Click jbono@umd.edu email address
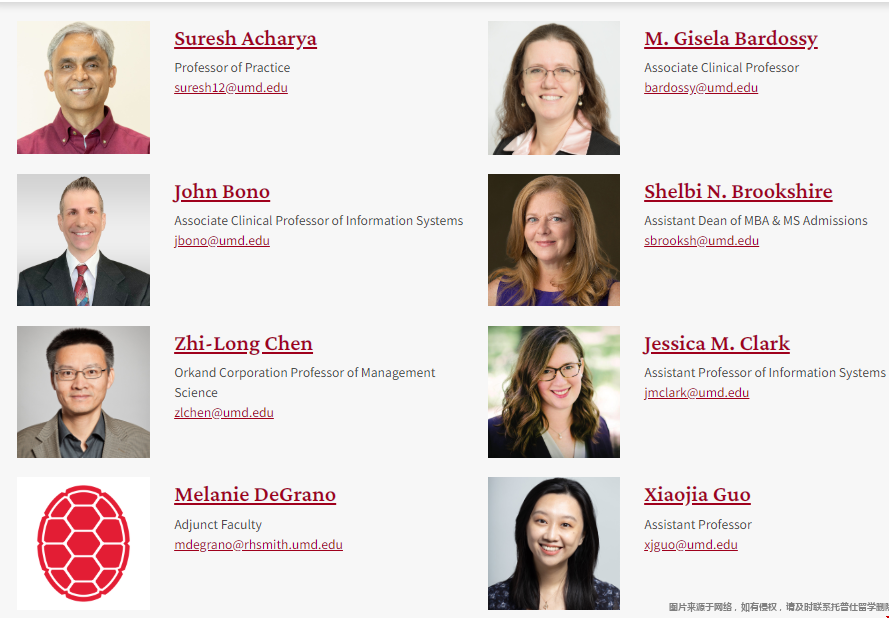Screen dimensions: 889x618 coord(222,241)
